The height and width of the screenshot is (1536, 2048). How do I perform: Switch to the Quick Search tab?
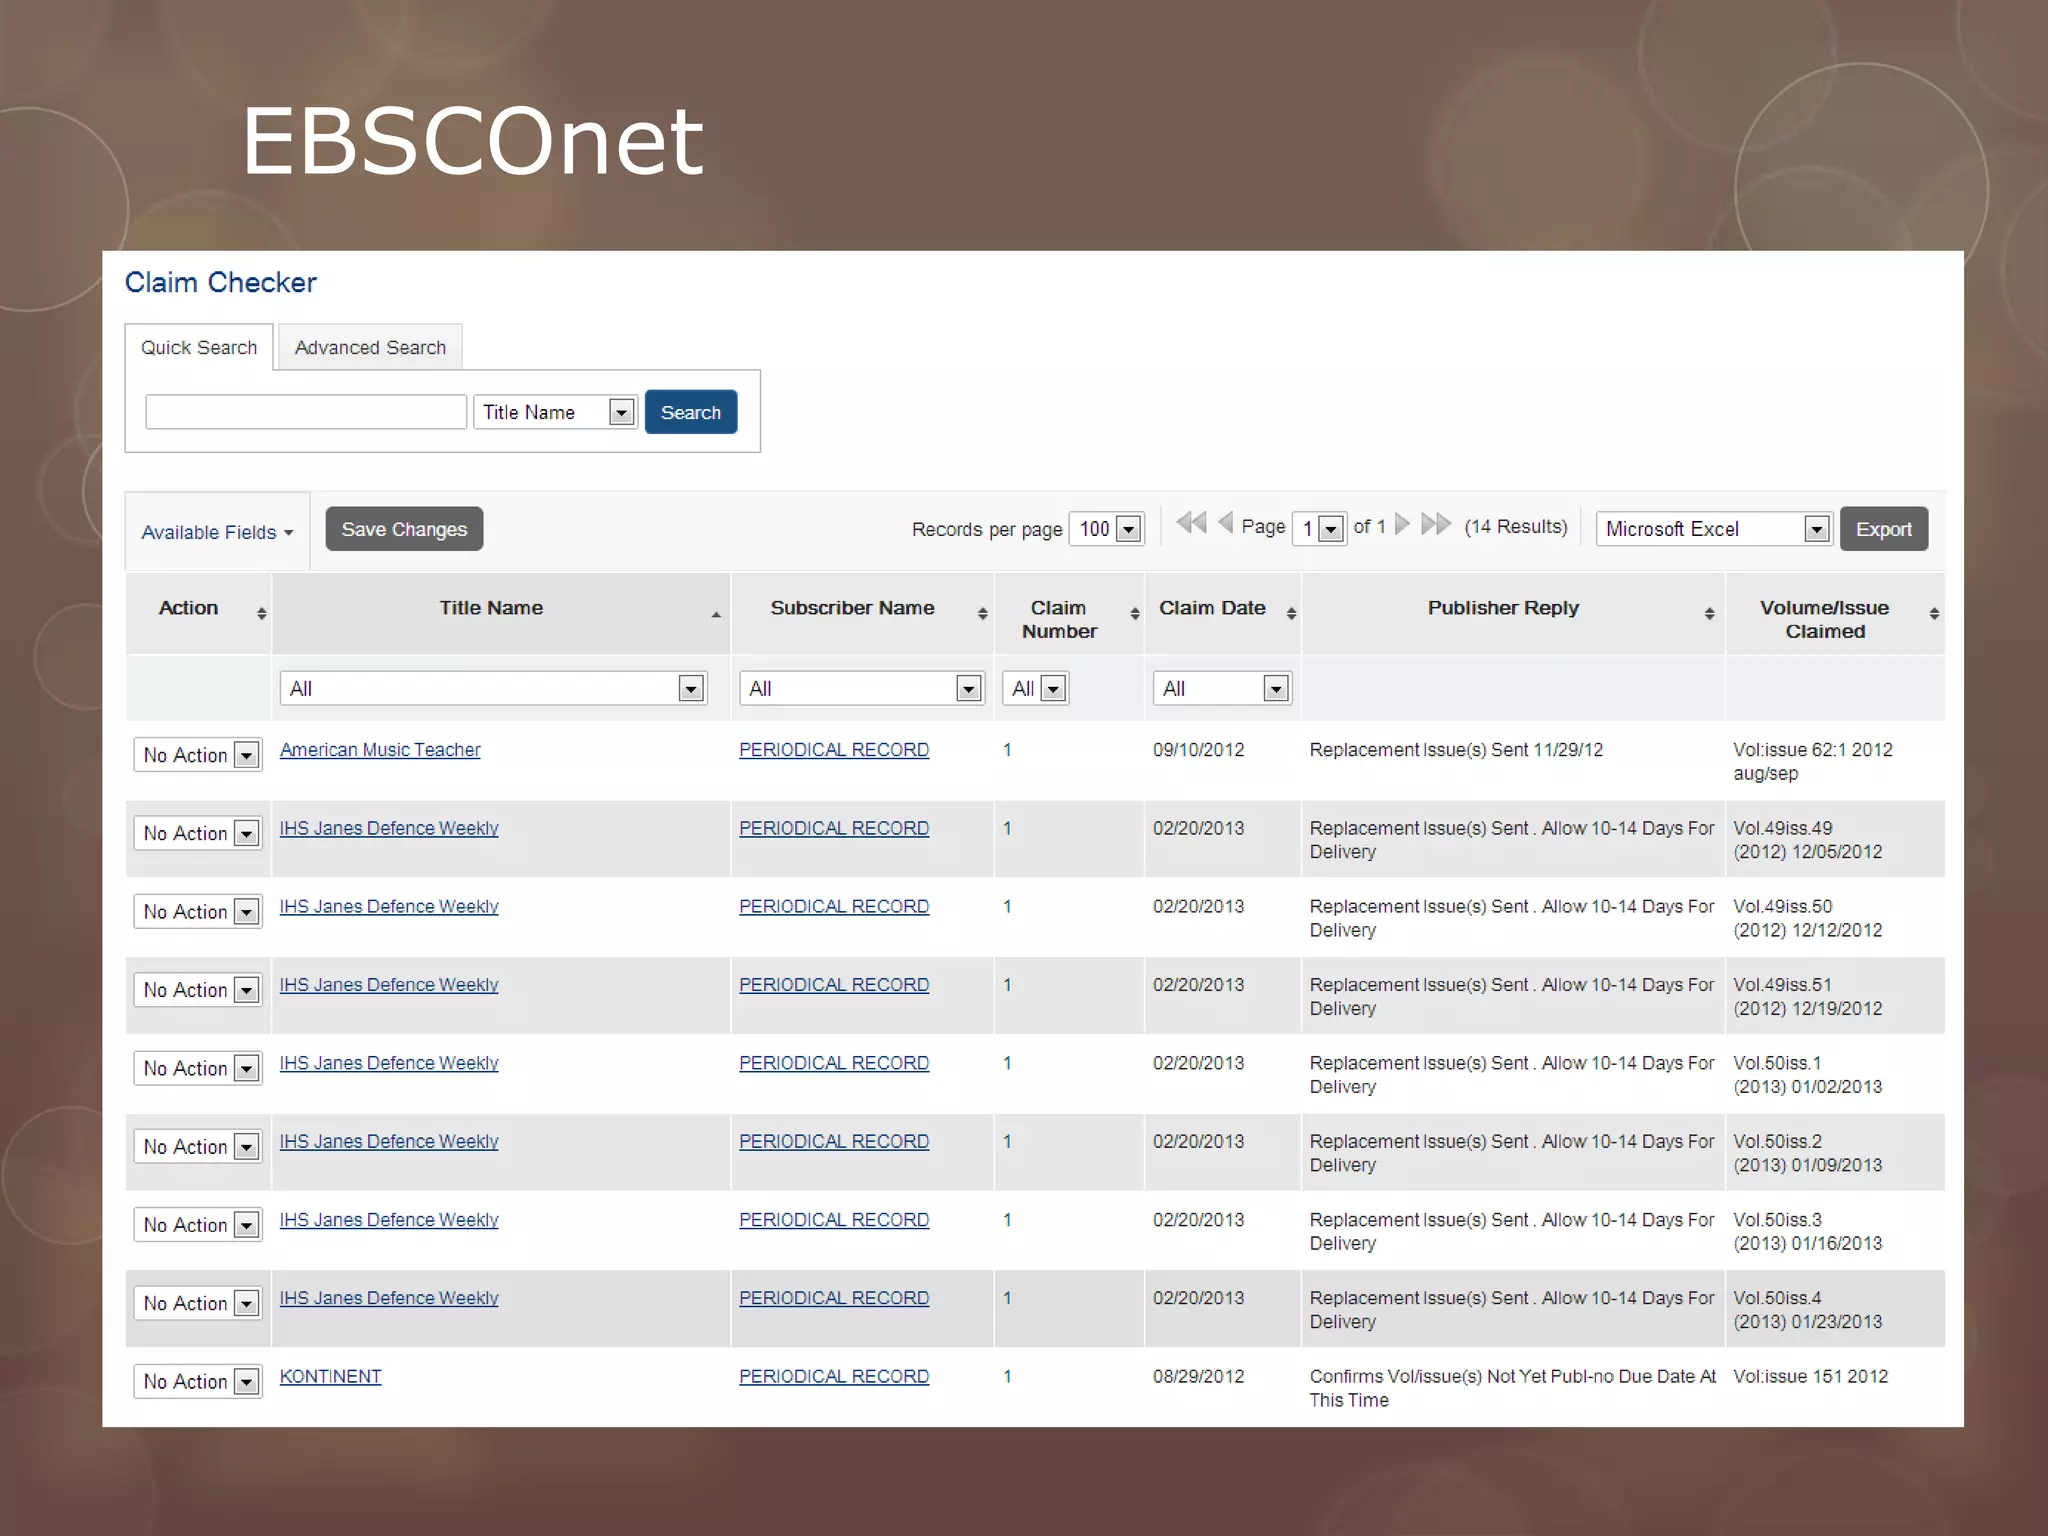coord(199,347)
